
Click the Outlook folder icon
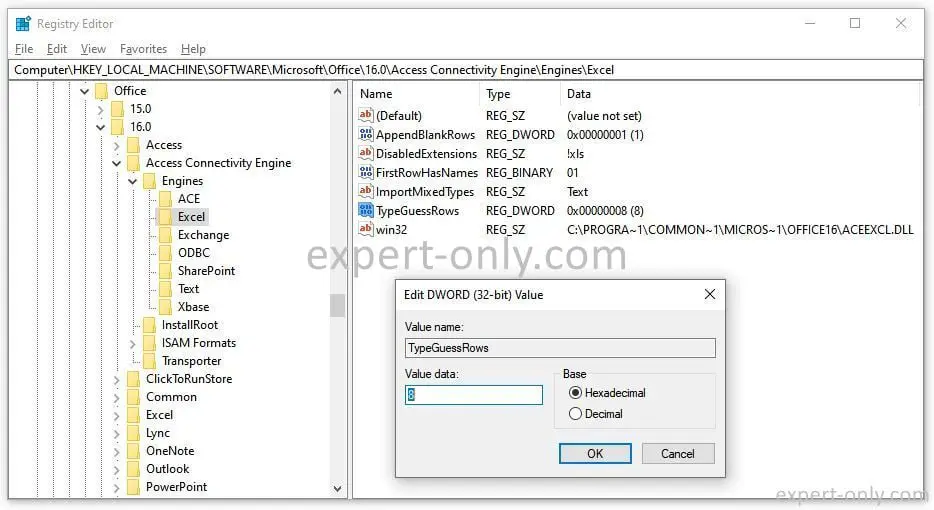tap(134, 469)
